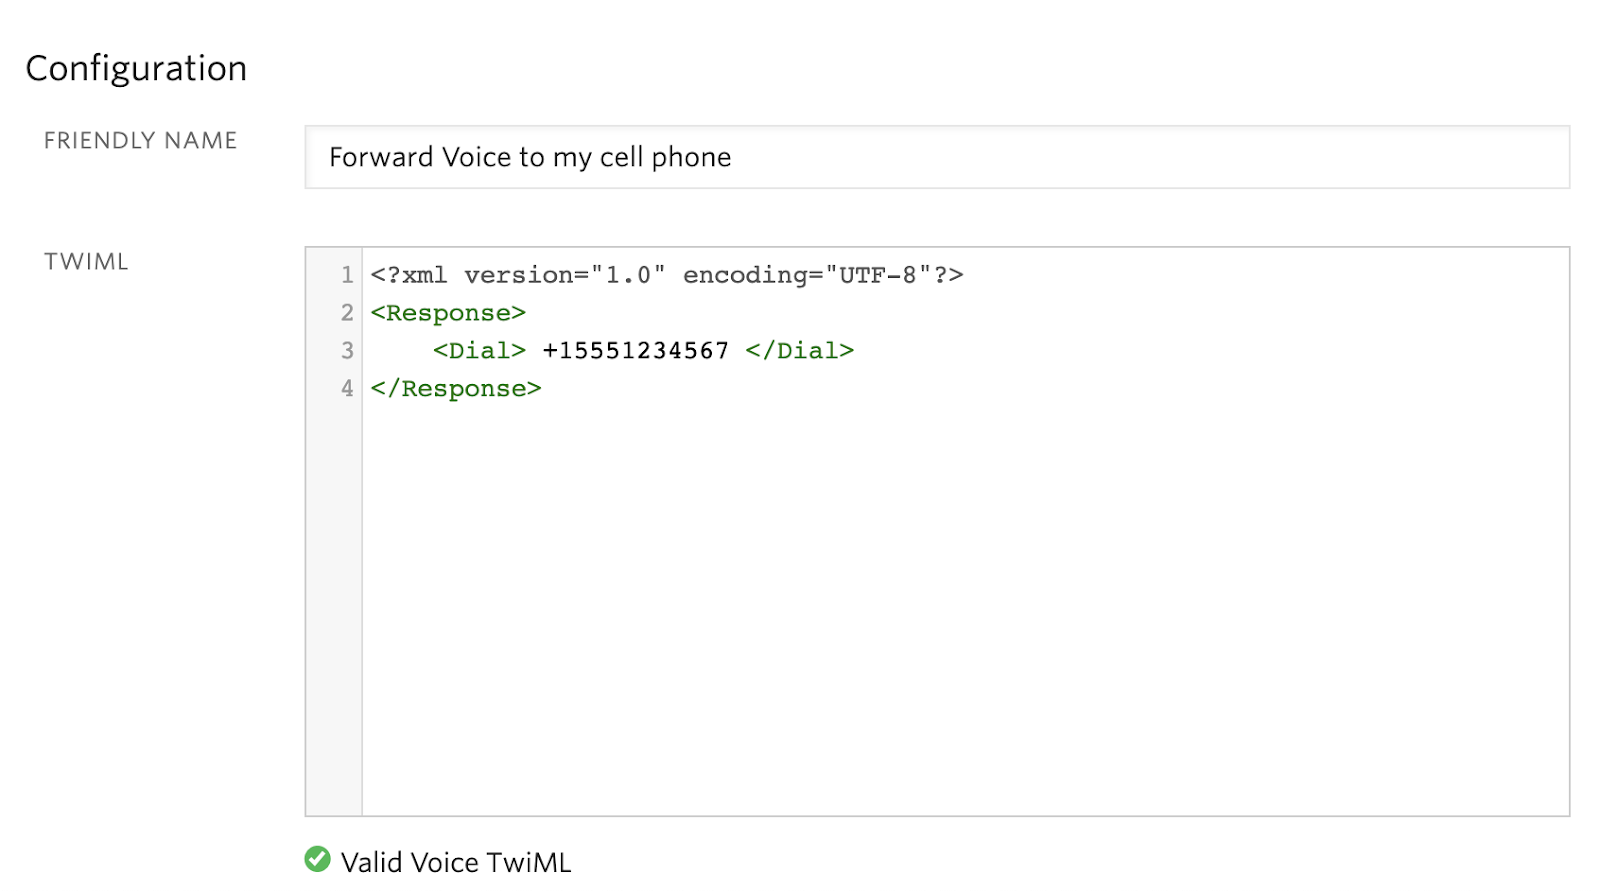This screenshot has height=891, width=1600.
Task: Click the TWIML label
Action: click(x=86, y=262)
